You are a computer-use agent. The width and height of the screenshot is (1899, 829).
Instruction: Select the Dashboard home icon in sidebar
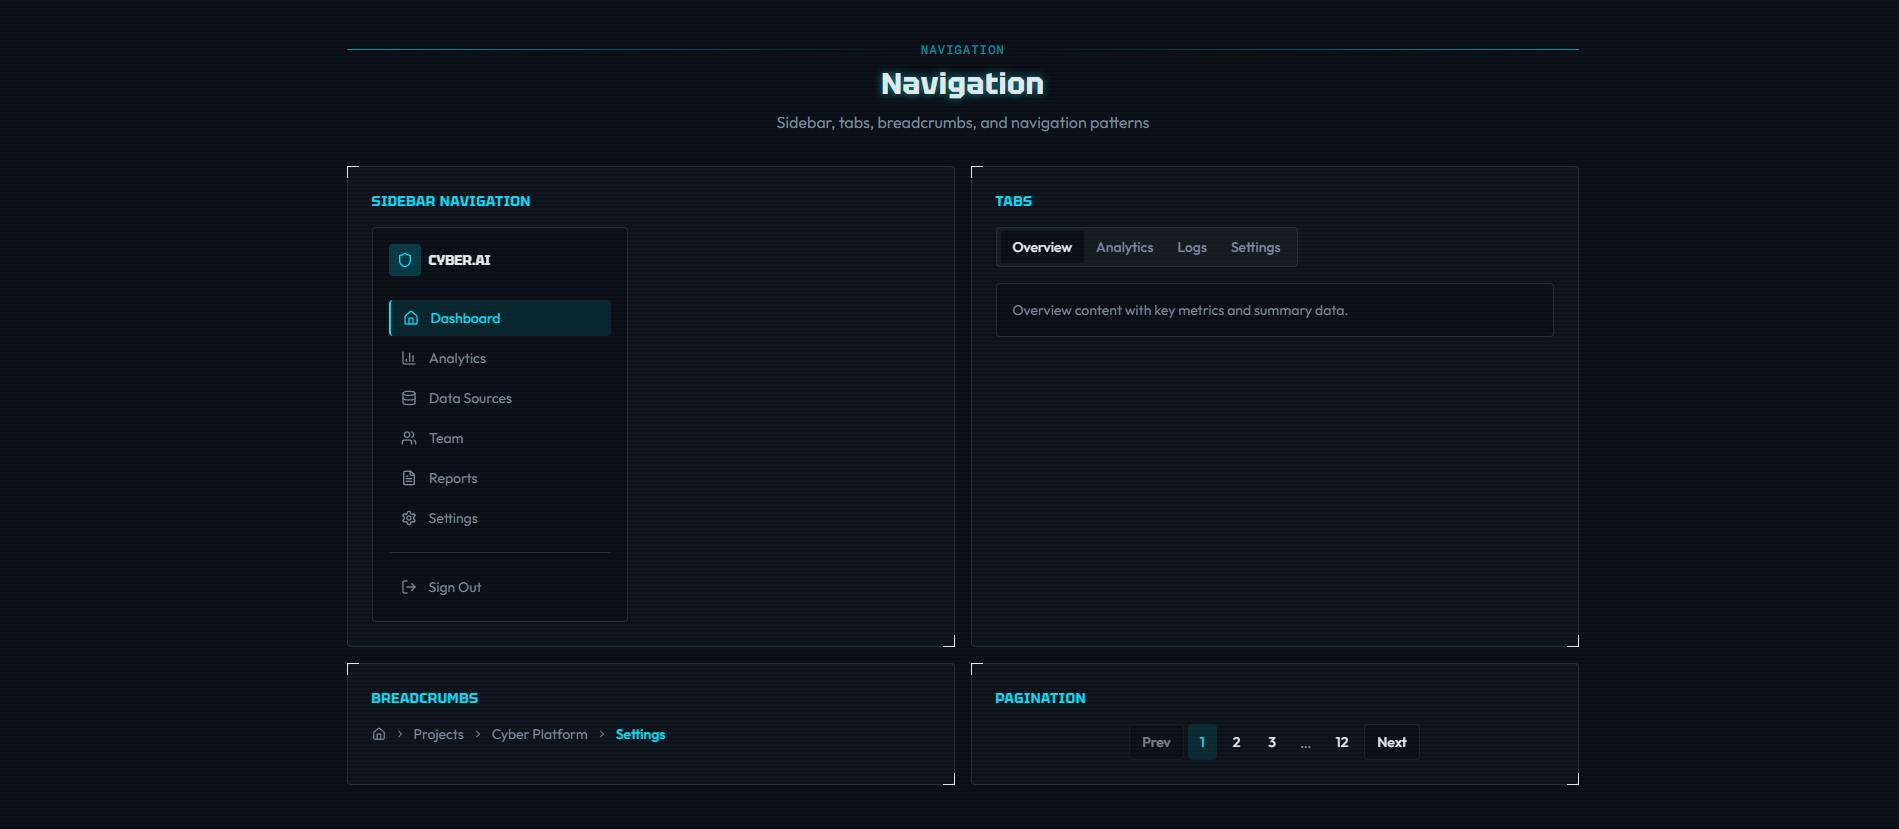click(x=411, y=318)
